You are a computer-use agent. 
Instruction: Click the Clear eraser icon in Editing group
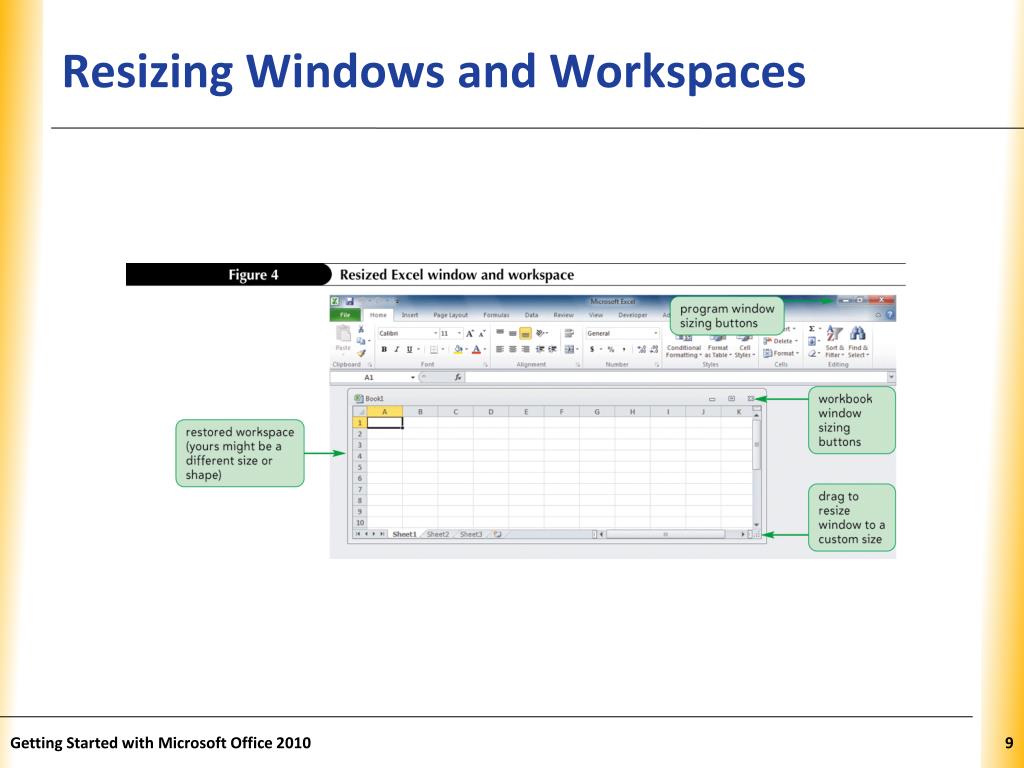(x=812, y=353)
